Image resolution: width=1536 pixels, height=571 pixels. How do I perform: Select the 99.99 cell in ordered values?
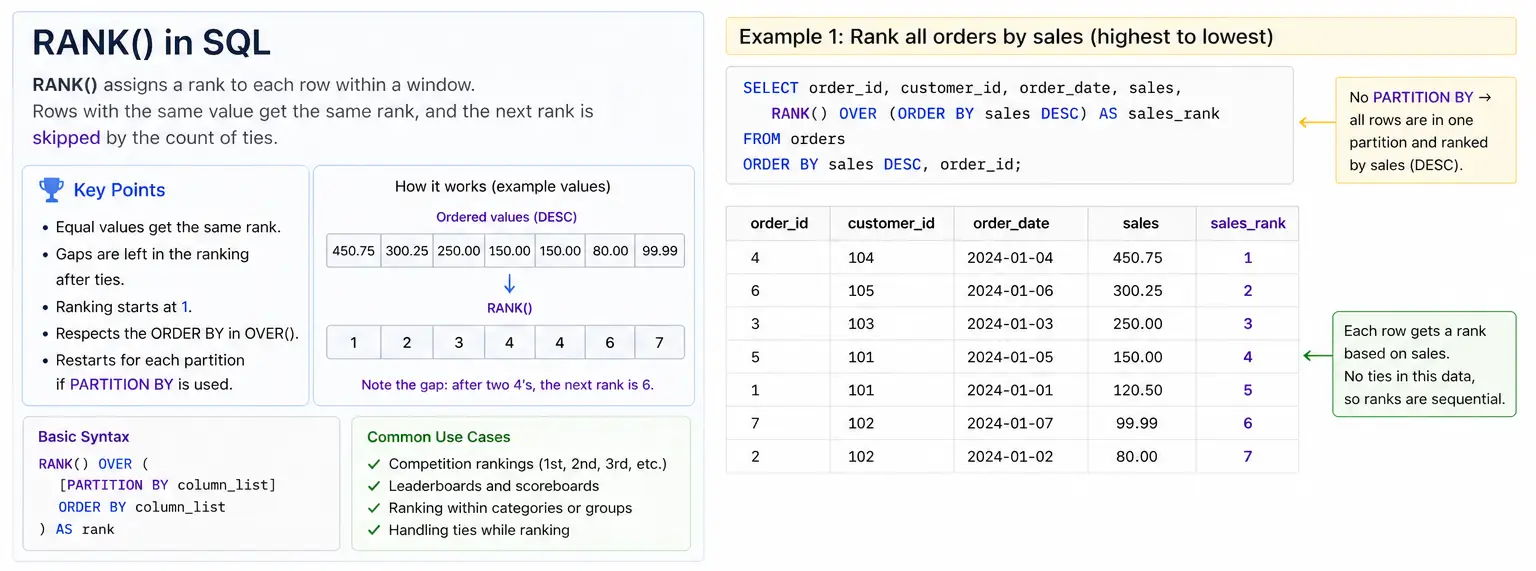pos(660,251)
